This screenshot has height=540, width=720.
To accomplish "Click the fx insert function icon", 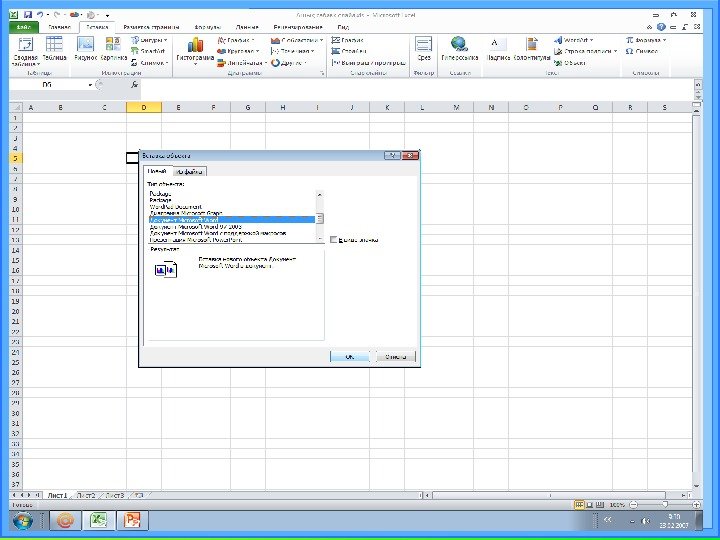I will [x=134, y=84].
